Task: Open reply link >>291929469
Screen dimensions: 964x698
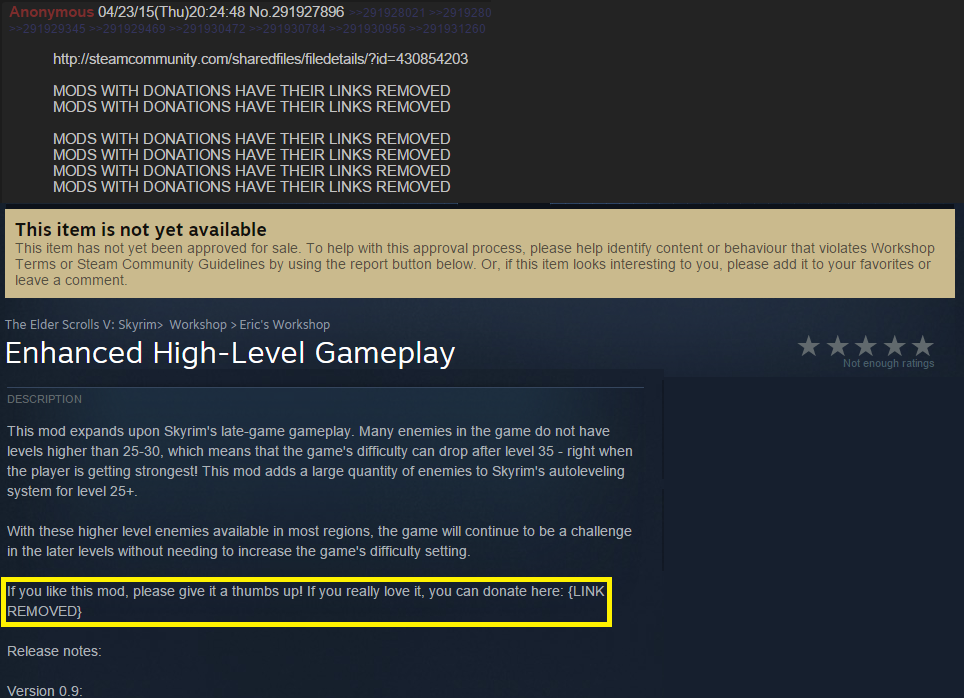Action: (127, 29)
